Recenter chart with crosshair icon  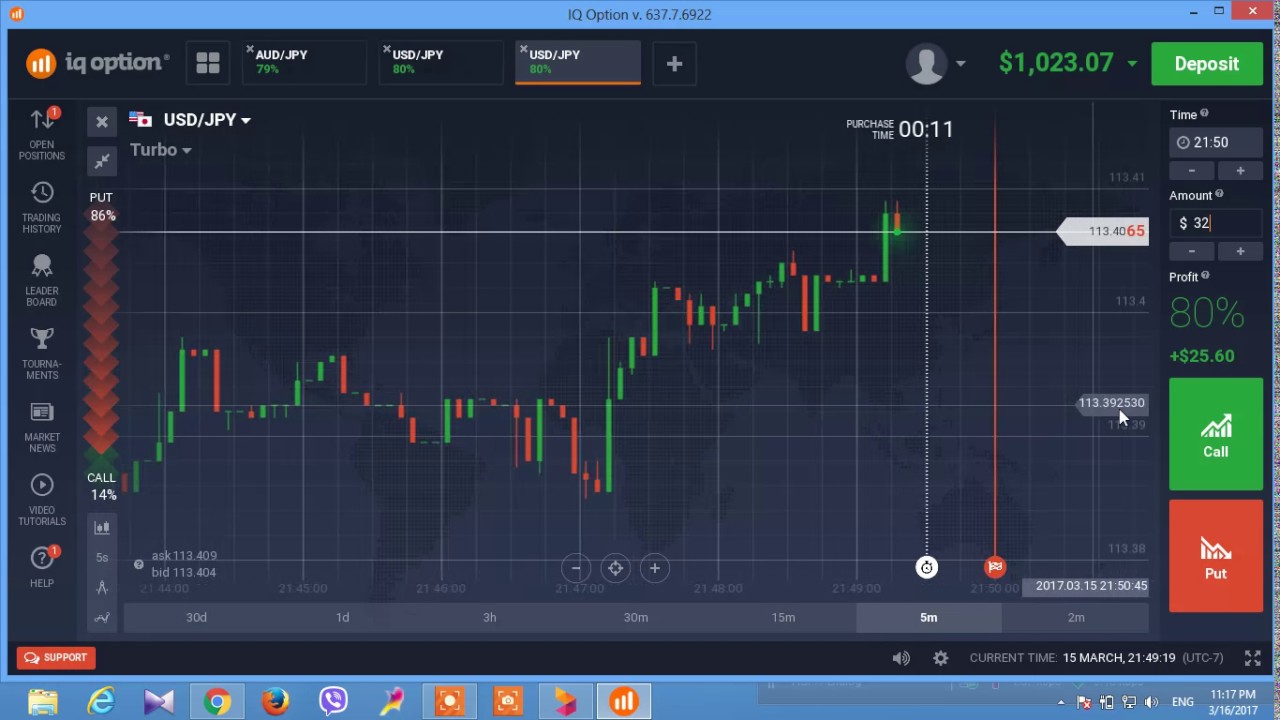coord(615,568)
